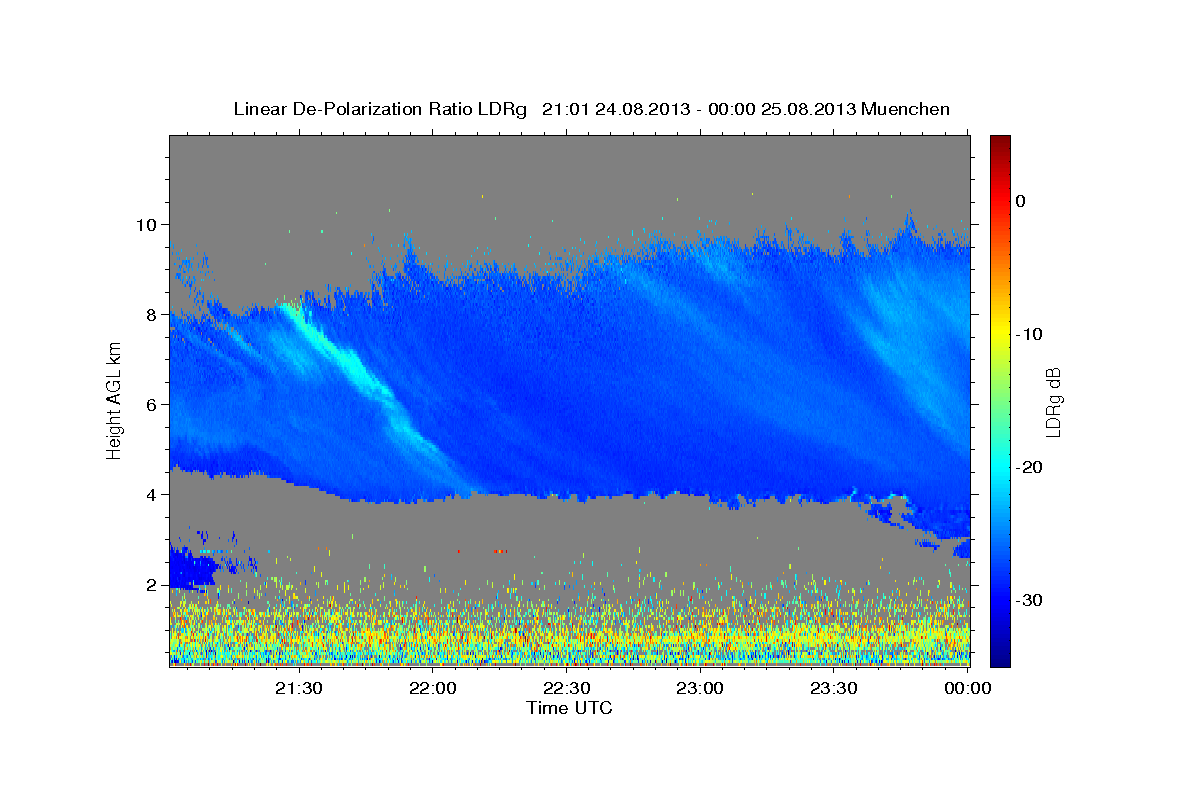Click the red marker near 22:15 at 2.7 km

500,551
